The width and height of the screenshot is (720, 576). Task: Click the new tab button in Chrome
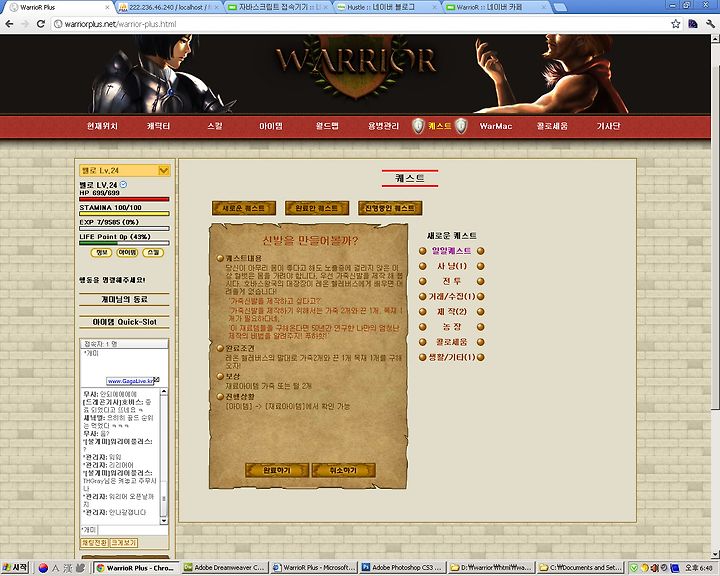pyautogui.click(x=560, y=7)
